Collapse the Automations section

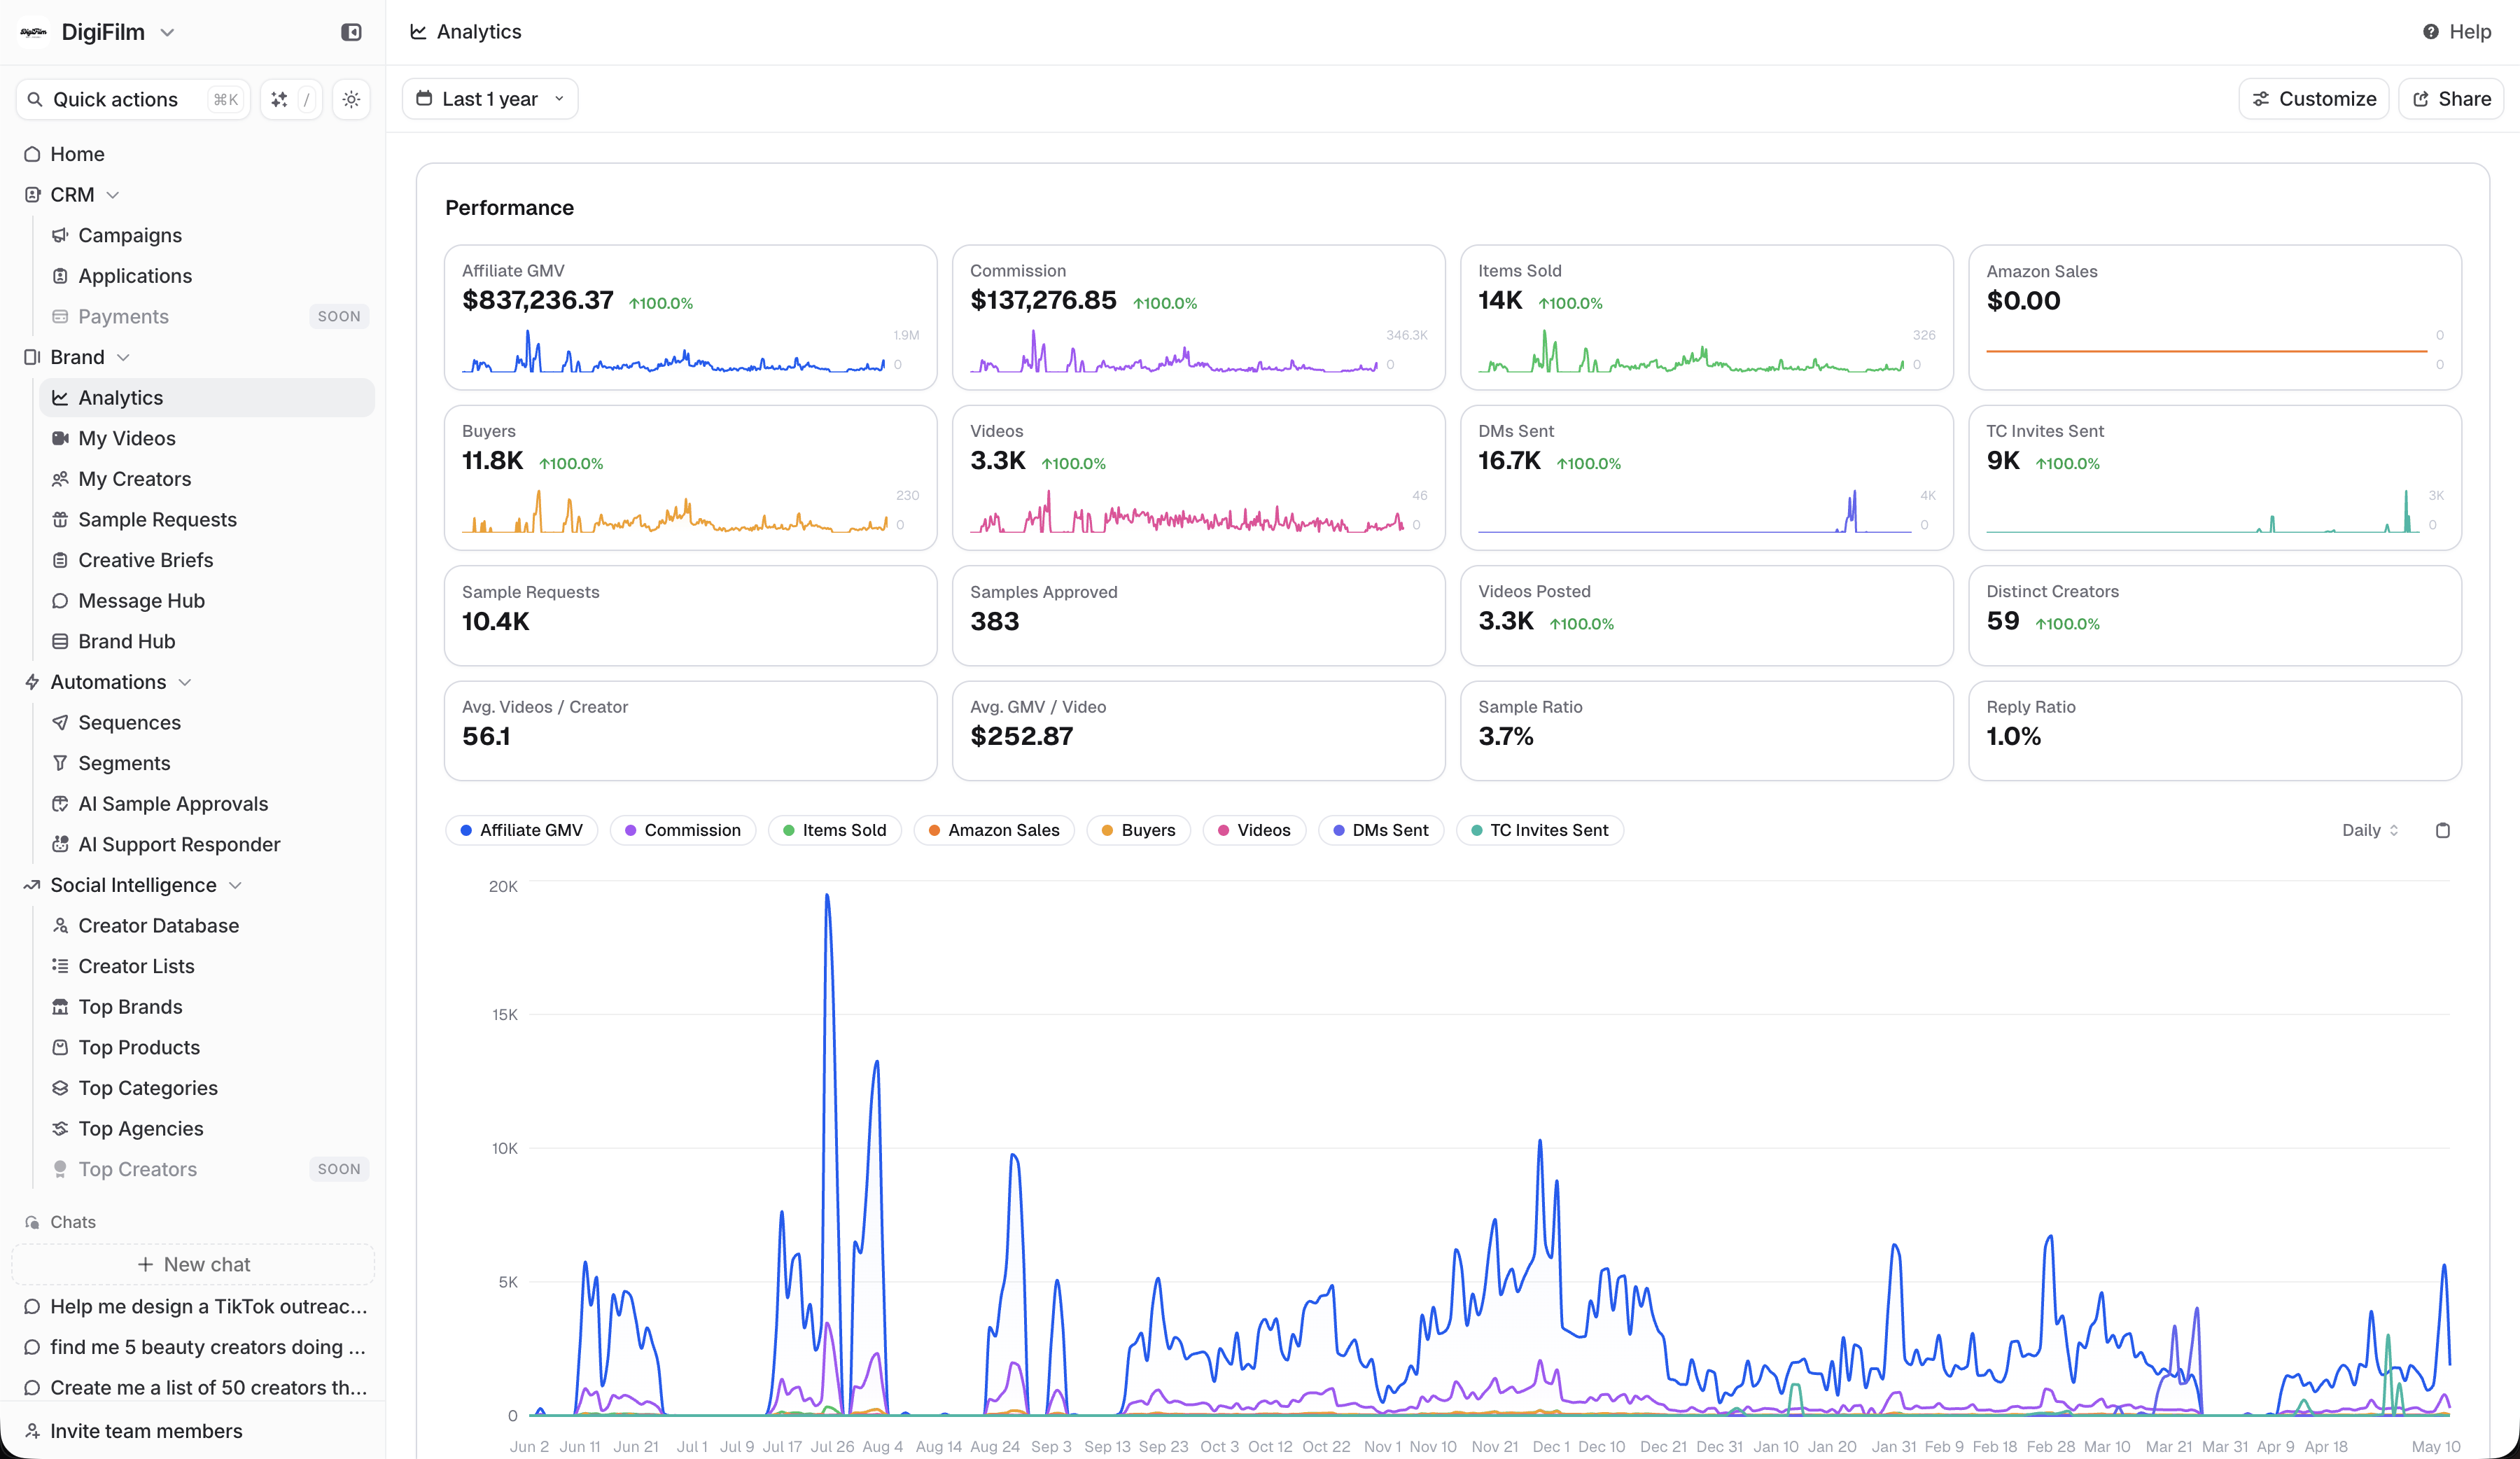[x=185, y=682]
